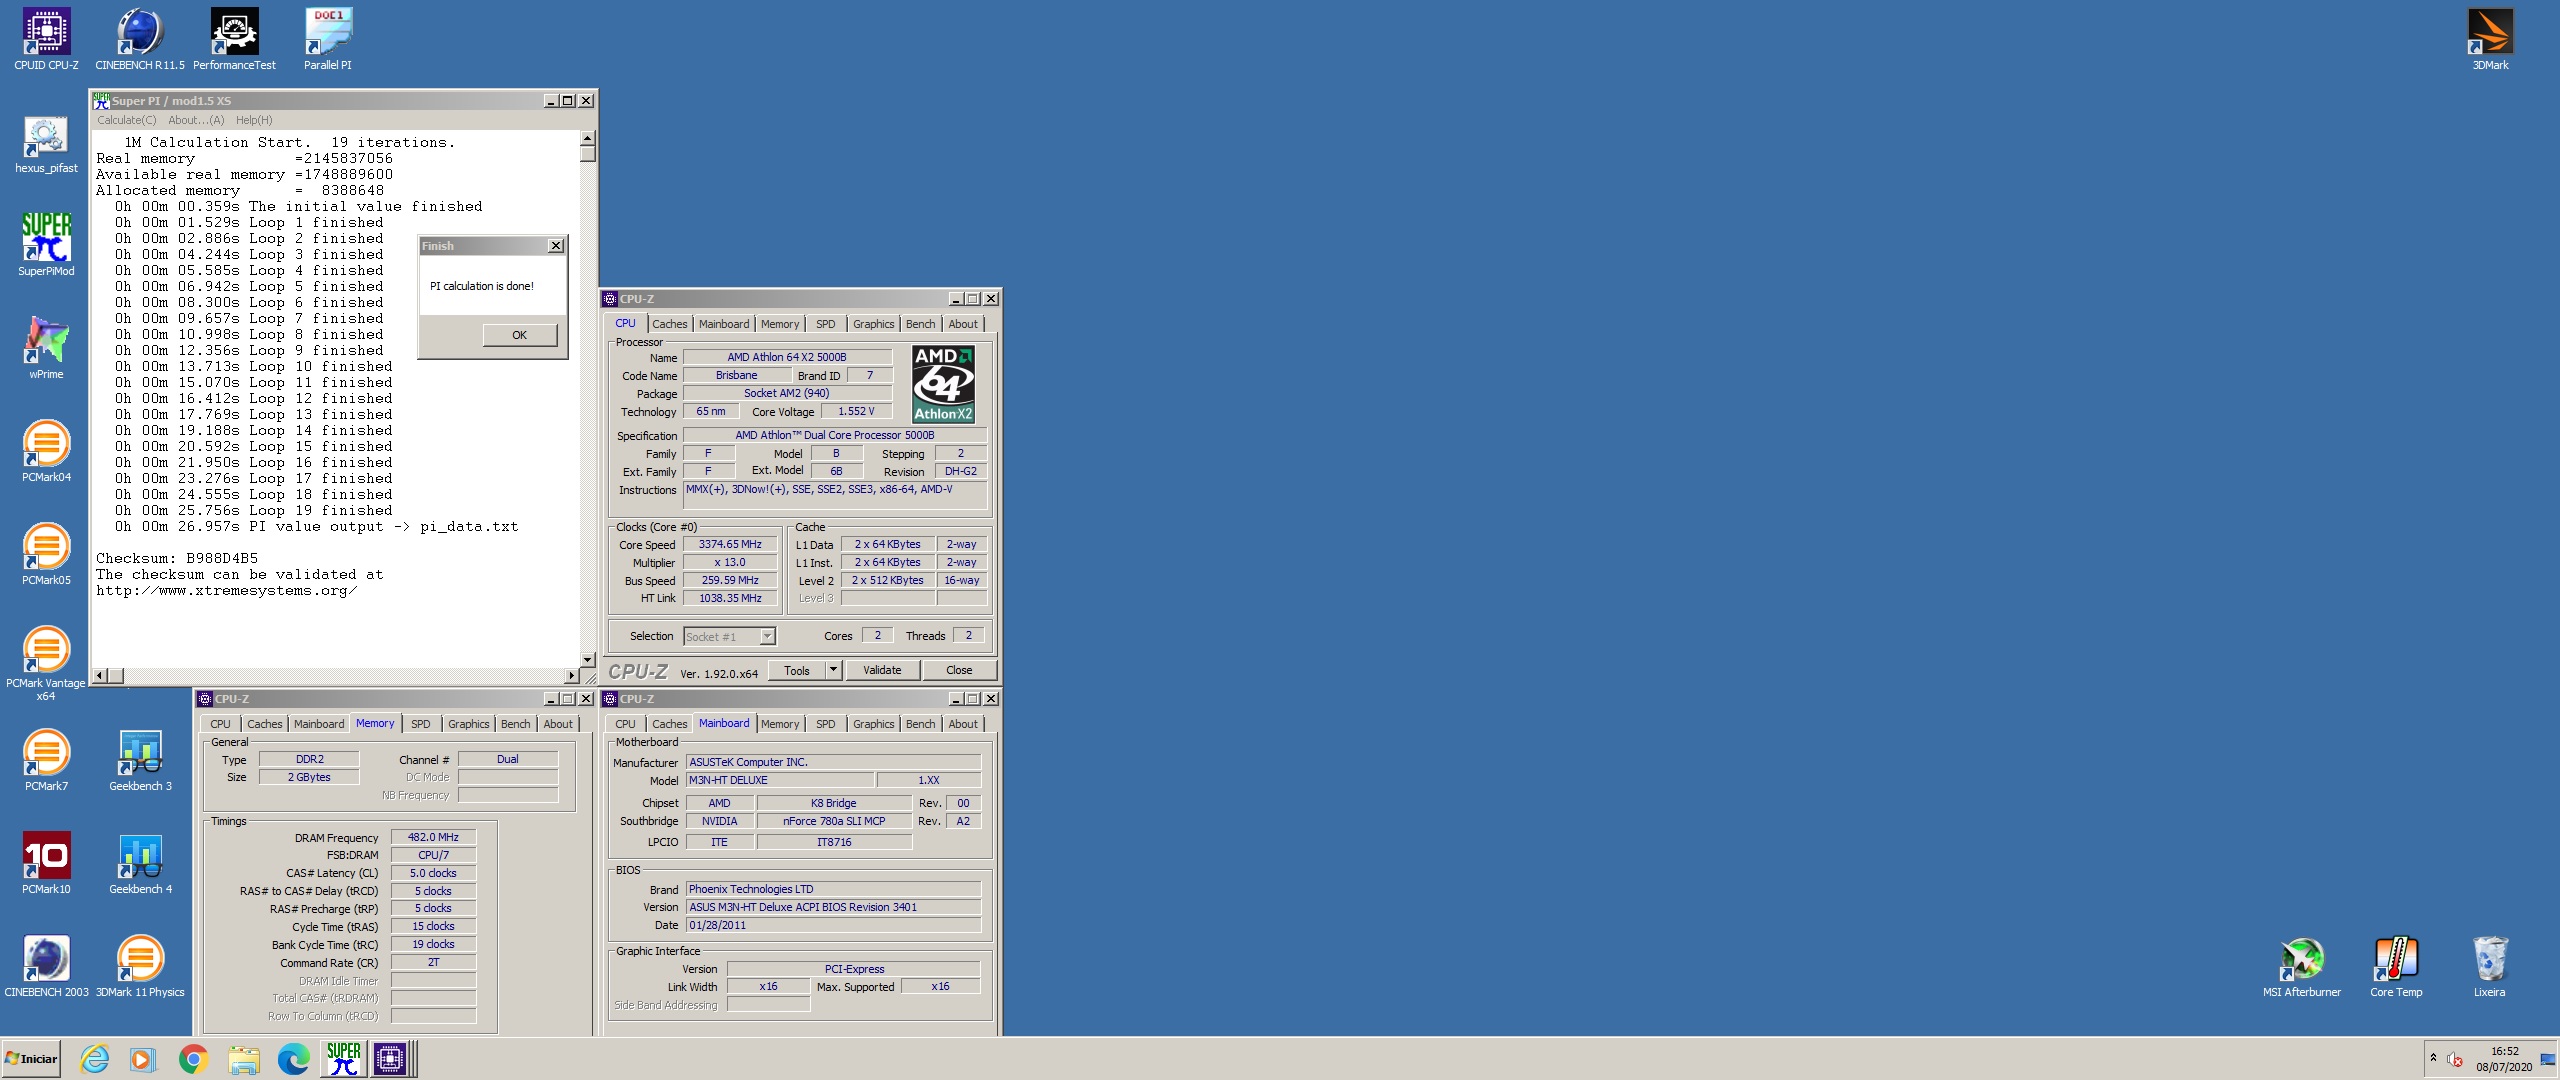Launch the CINEBENCH 2003 desktop icon
The height and width of the screenshot is (1080, 2560).
tap(46, 966)
